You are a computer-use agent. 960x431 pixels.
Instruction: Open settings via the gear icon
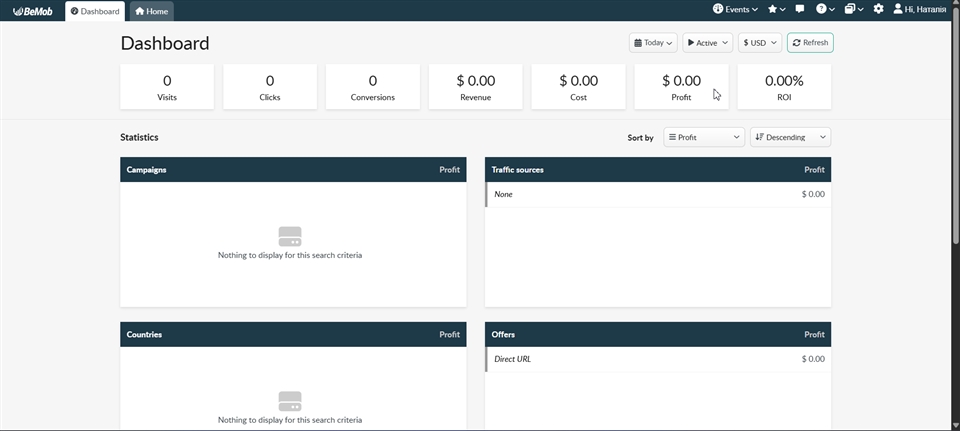(878, 9)
